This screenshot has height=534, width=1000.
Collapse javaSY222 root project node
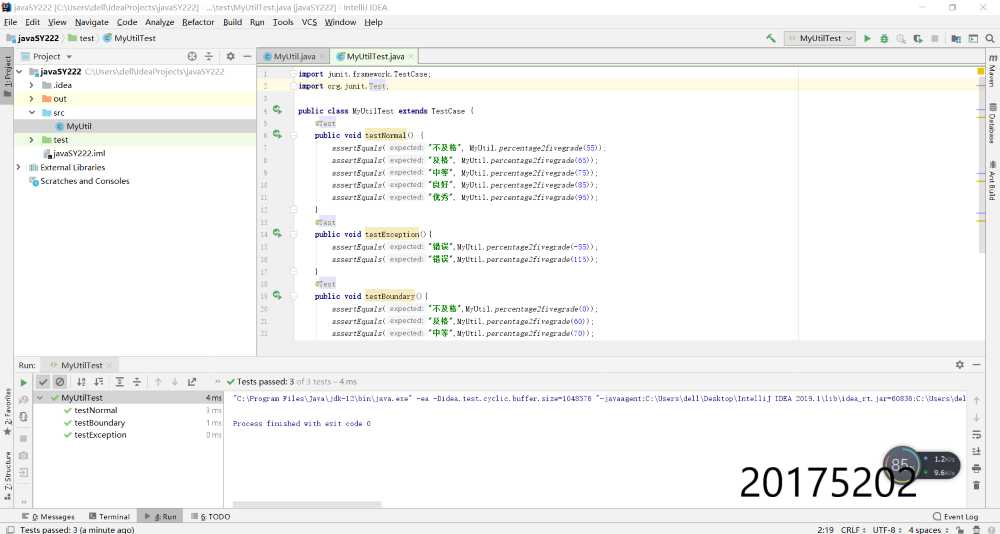[19, 71]
